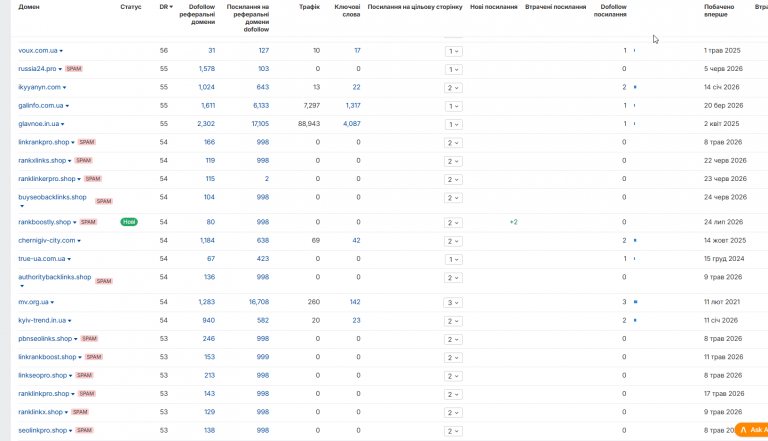Open dofollow referring domains value 2,302
The width and height of the screenshot is (768, 441).
[x=206, y=124]
